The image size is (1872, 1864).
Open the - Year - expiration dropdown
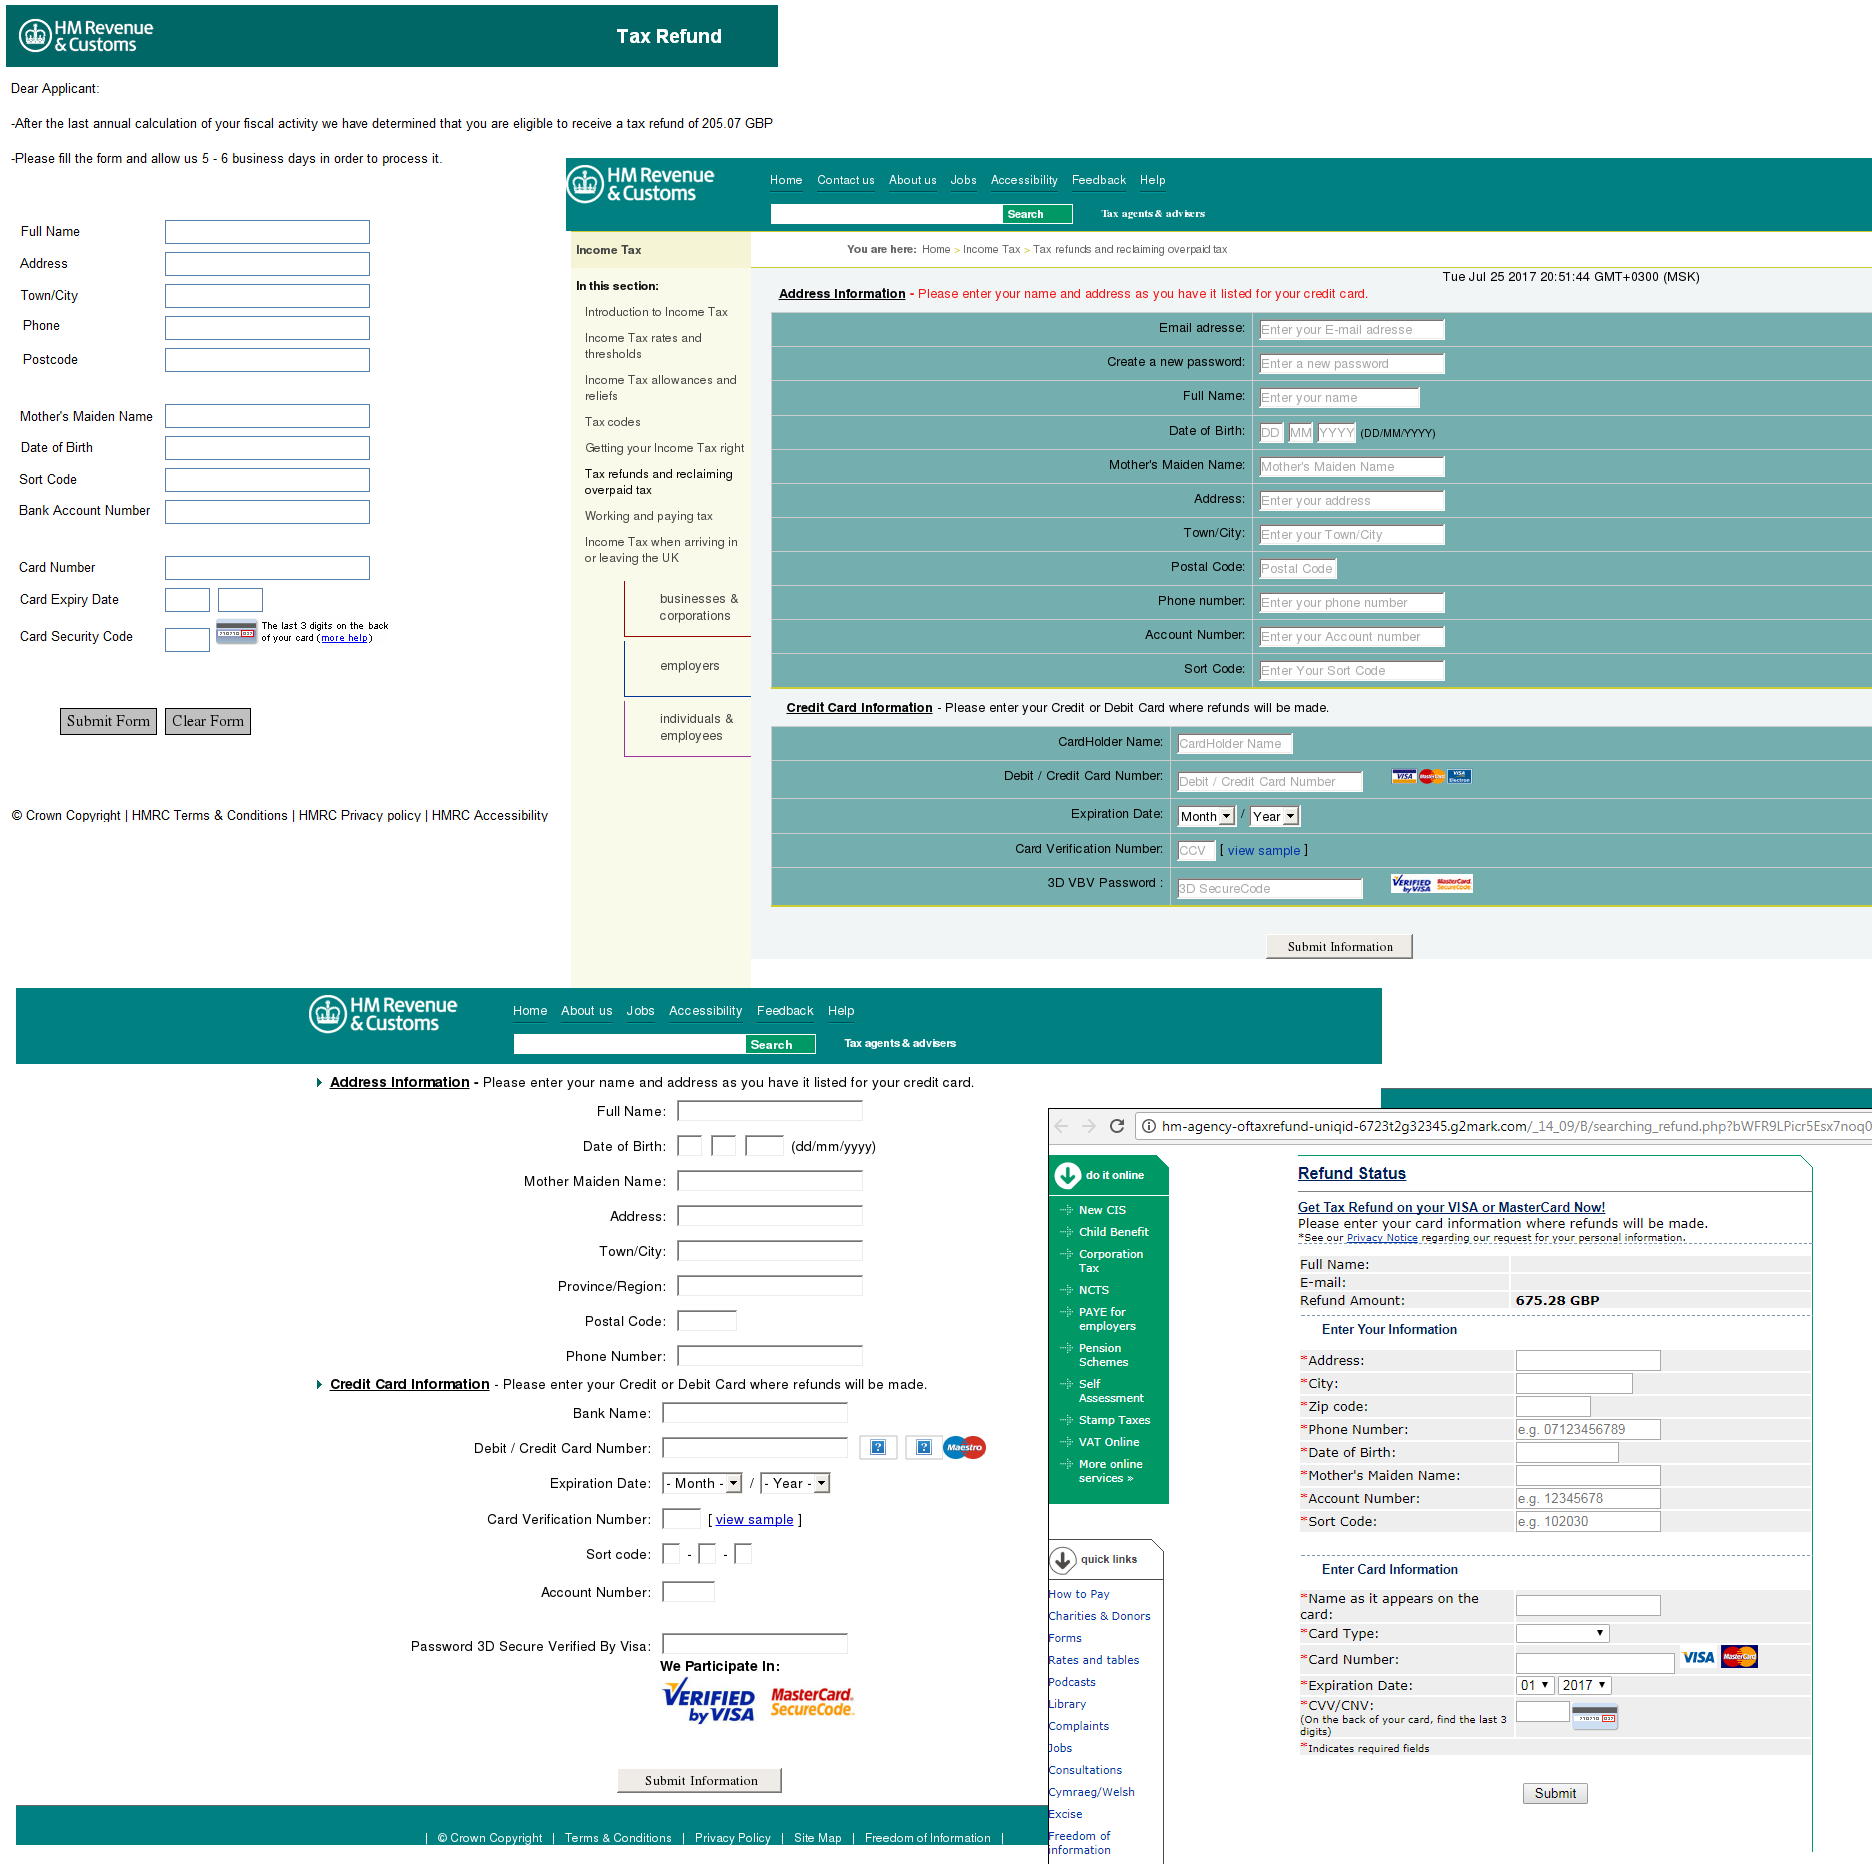click(796, 1483)
